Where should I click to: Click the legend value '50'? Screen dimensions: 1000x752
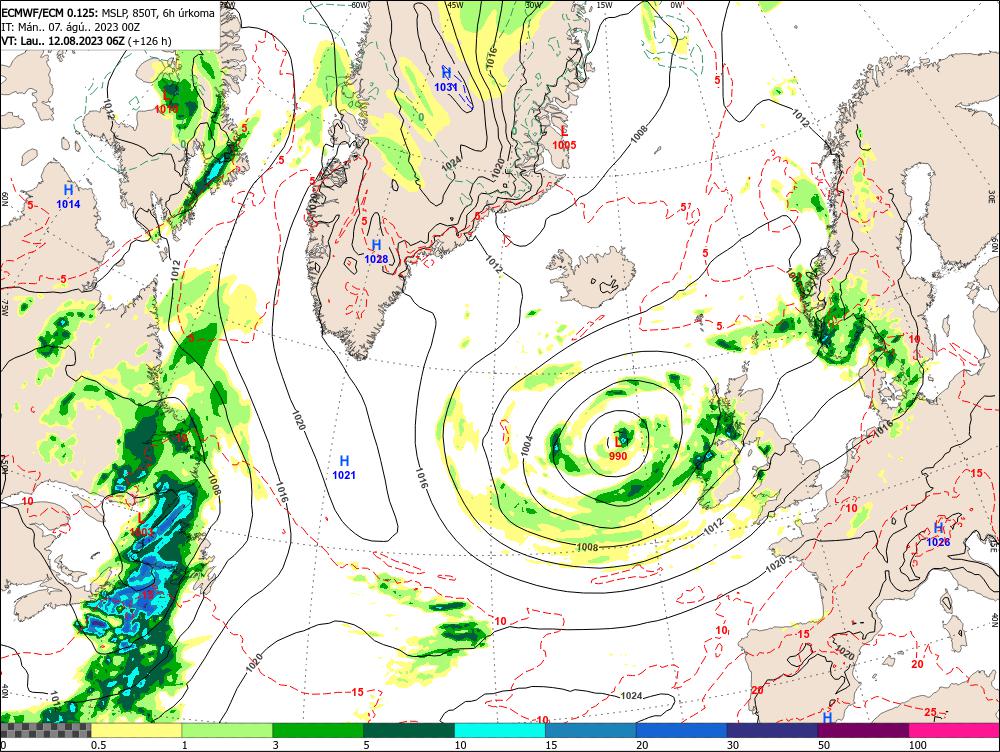(x=824, y=745)
